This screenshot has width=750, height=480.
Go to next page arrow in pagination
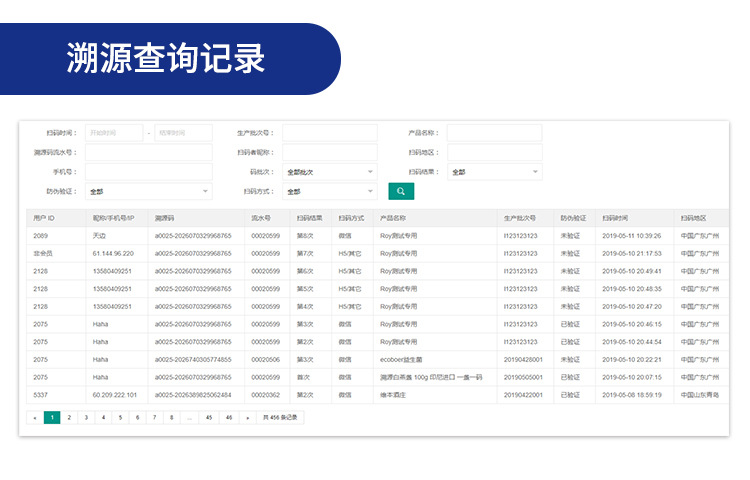pos(247,417)
